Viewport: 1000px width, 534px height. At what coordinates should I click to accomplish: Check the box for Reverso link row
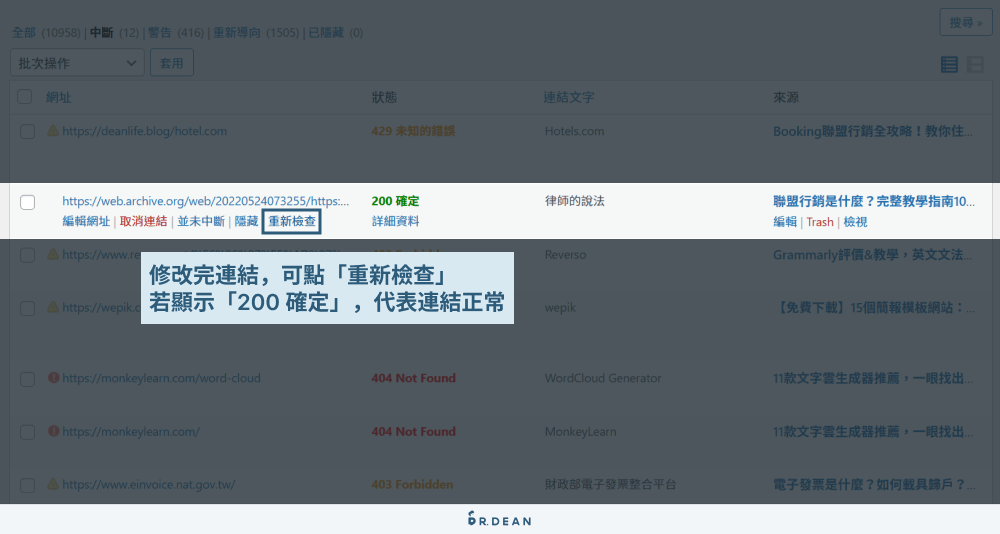[27, 255]
